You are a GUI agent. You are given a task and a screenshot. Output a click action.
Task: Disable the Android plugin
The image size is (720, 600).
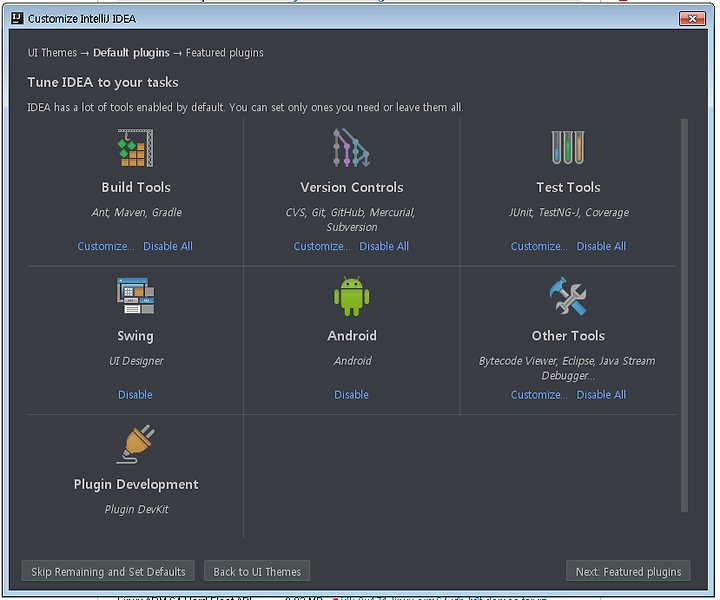(x=351, y=395)
